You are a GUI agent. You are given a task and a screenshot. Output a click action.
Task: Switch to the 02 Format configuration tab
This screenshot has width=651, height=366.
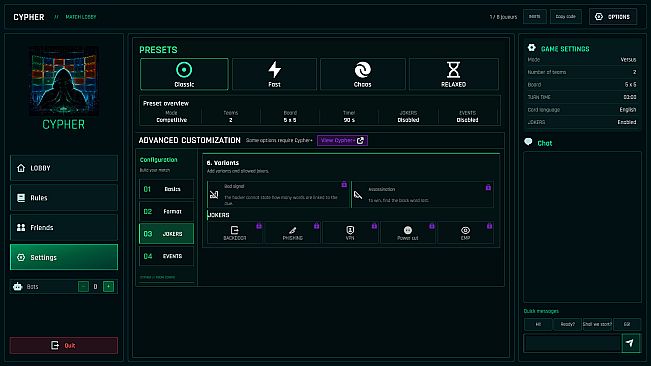click(166, 212)
